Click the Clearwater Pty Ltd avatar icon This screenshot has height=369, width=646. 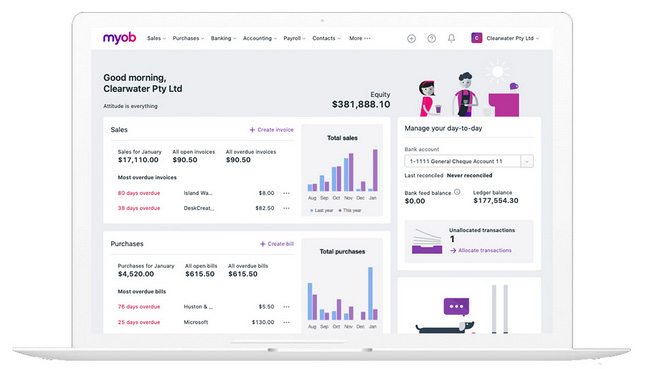[477, 38]
